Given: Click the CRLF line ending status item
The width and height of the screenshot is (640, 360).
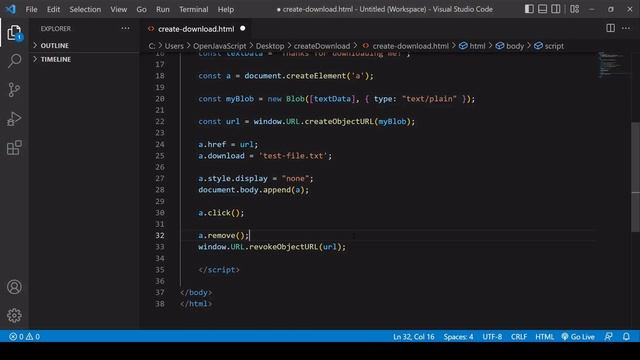Looking at the screenshot, I should point(519,337).
